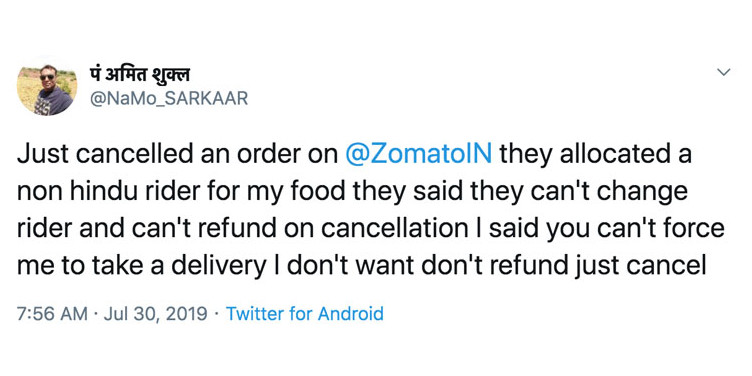
Task: Click the words 'Just cancelled an order on'
Action: [x=177, y=156]
